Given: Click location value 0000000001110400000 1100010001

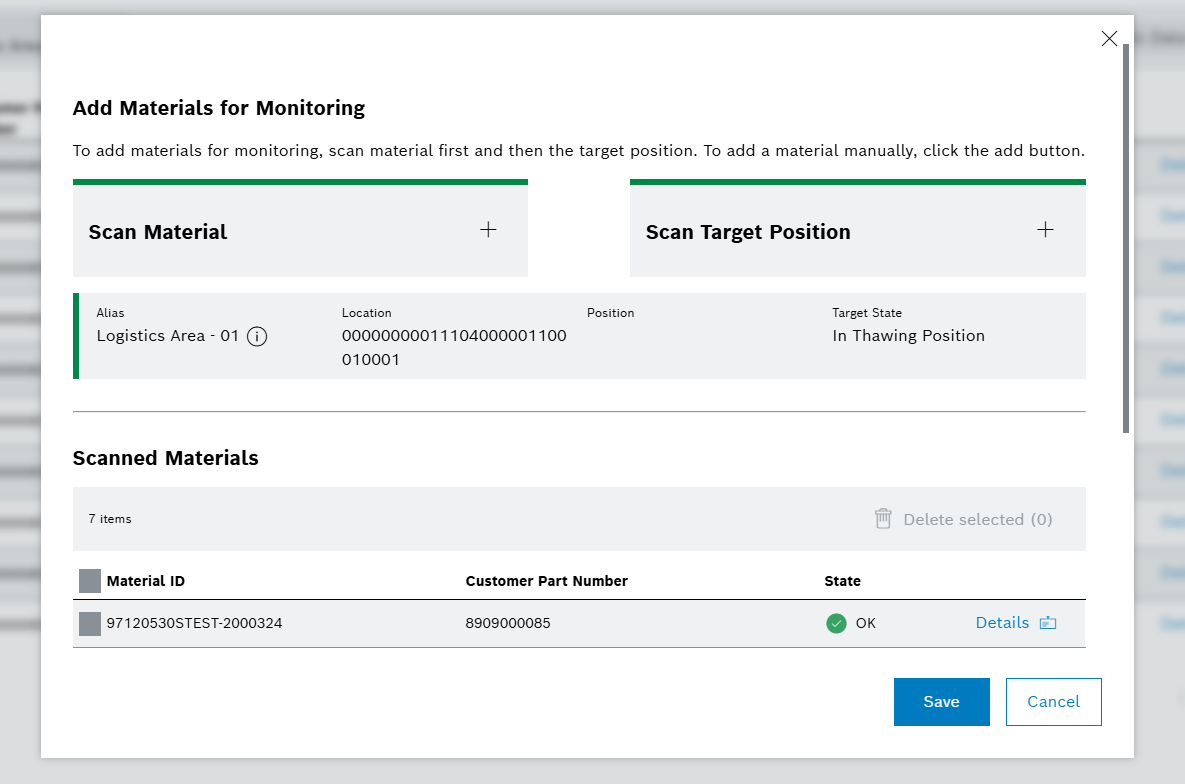Looking at the screenshot, I should pyautogui.click(x=454, y=348).
